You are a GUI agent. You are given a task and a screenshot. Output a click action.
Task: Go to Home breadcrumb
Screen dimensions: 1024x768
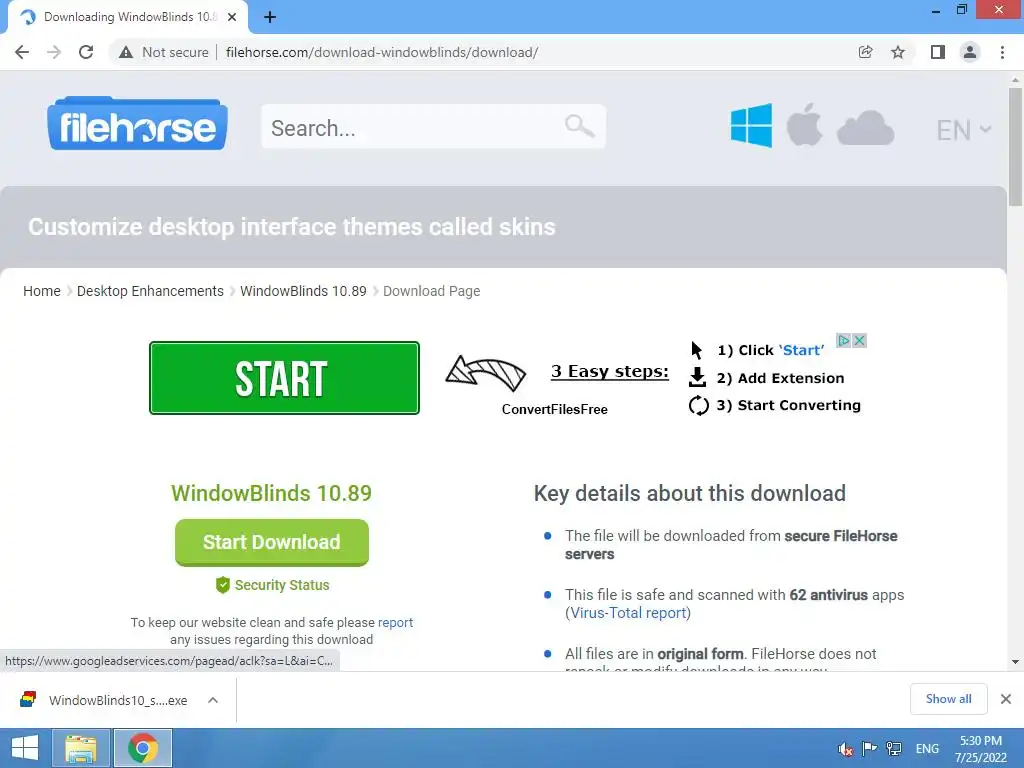click(42, 291)
